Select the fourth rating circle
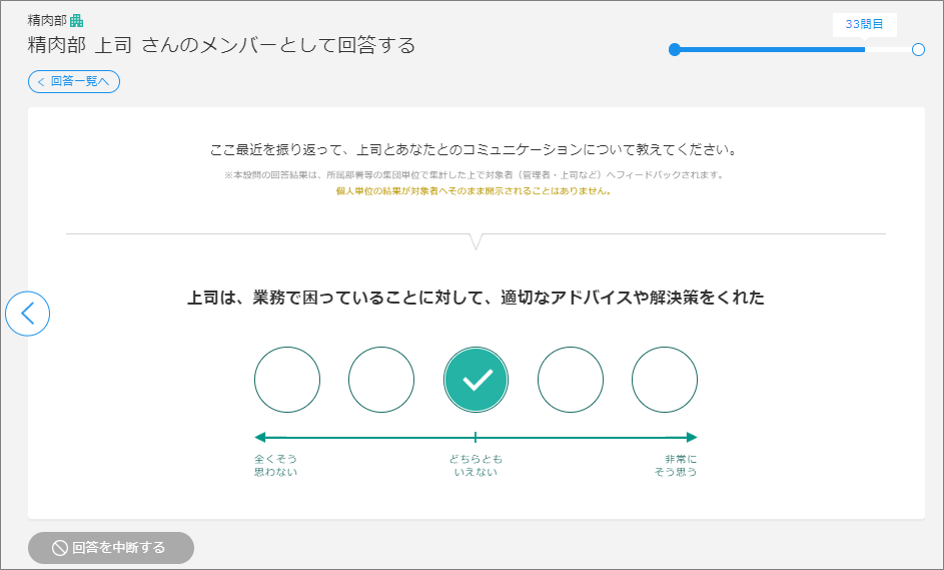This screenshot has height=570, width=944. pos(571,380)
